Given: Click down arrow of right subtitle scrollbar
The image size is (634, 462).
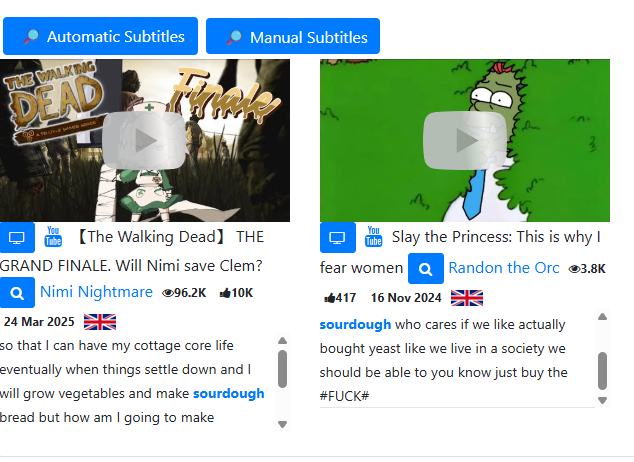Looking at the screenshot, I should [x=602, y=400].
